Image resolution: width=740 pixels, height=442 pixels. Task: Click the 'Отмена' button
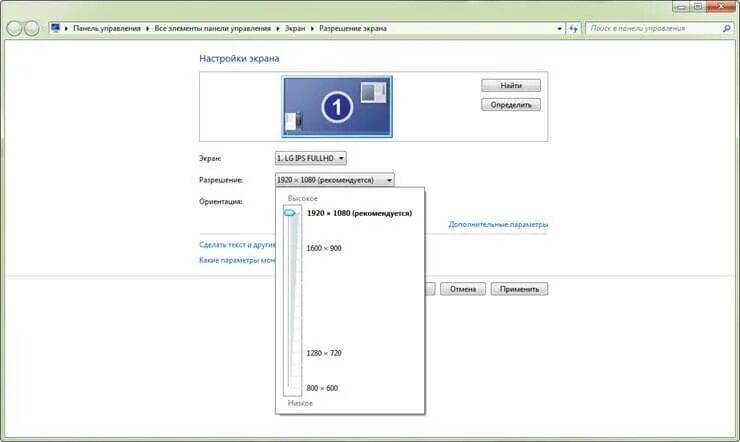pyautogui.click(x=462, y=289)
